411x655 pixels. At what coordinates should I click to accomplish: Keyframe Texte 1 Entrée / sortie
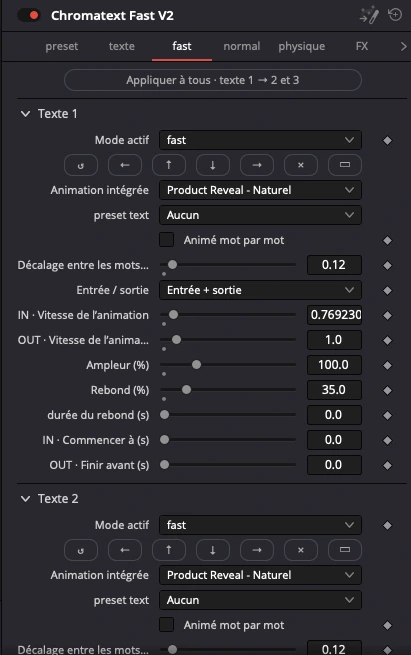coord(387,290)
